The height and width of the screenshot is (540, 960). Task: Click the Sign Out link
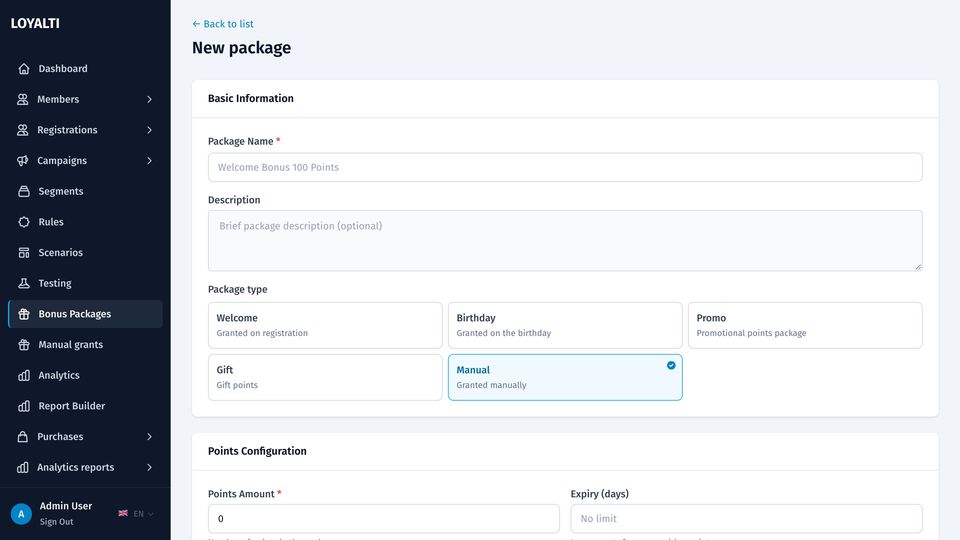click(56, 522)
